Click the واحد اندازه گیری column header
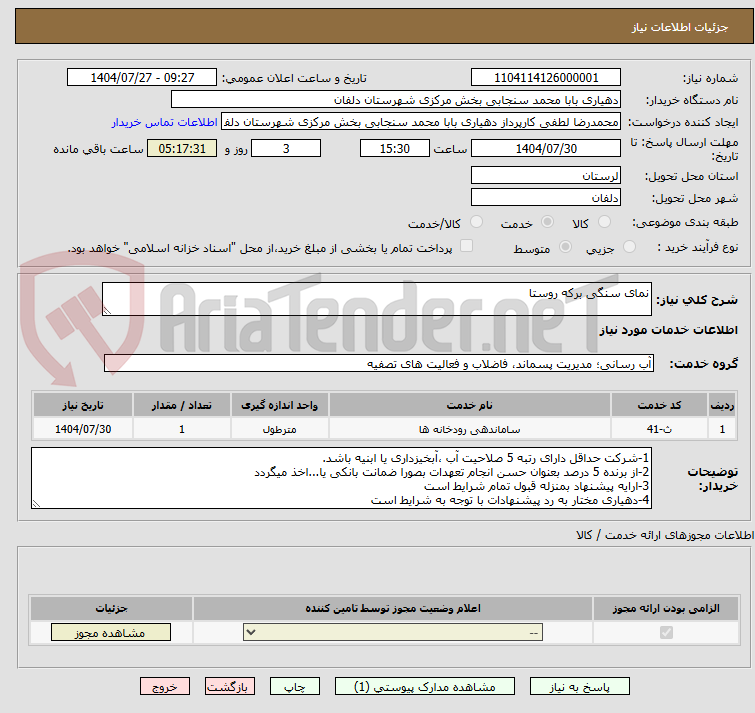Image resolution: width=755 pixels, height=713 pixels. coord(280,405)
